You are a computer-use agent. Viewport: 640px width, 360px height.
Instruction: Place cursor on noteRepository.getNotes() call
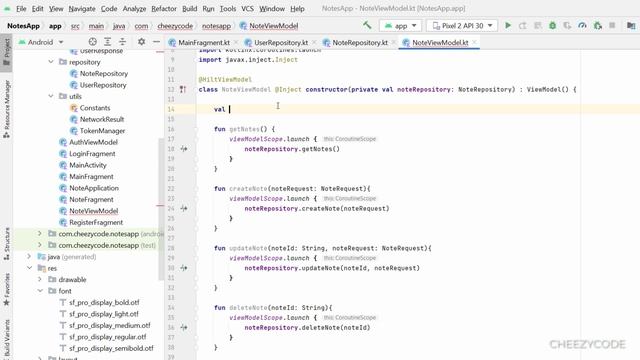pyautogui.click(x=292, y=149)
